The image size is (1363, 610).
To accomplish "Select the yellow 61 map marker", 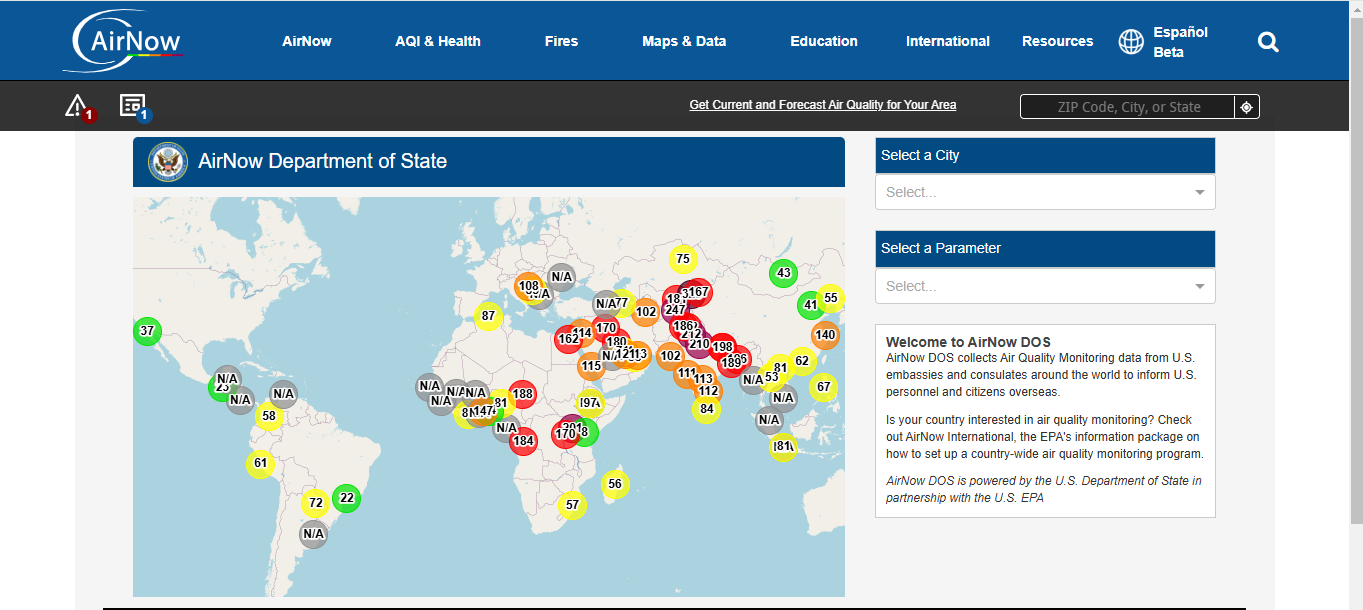I will (260, 463).
